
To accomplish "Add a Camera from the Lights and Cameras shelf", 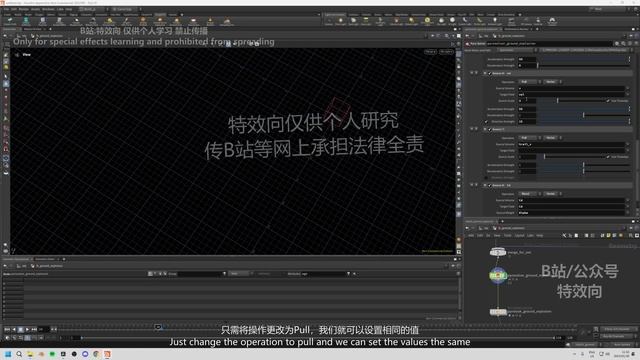I will click(x=329, y=21).
